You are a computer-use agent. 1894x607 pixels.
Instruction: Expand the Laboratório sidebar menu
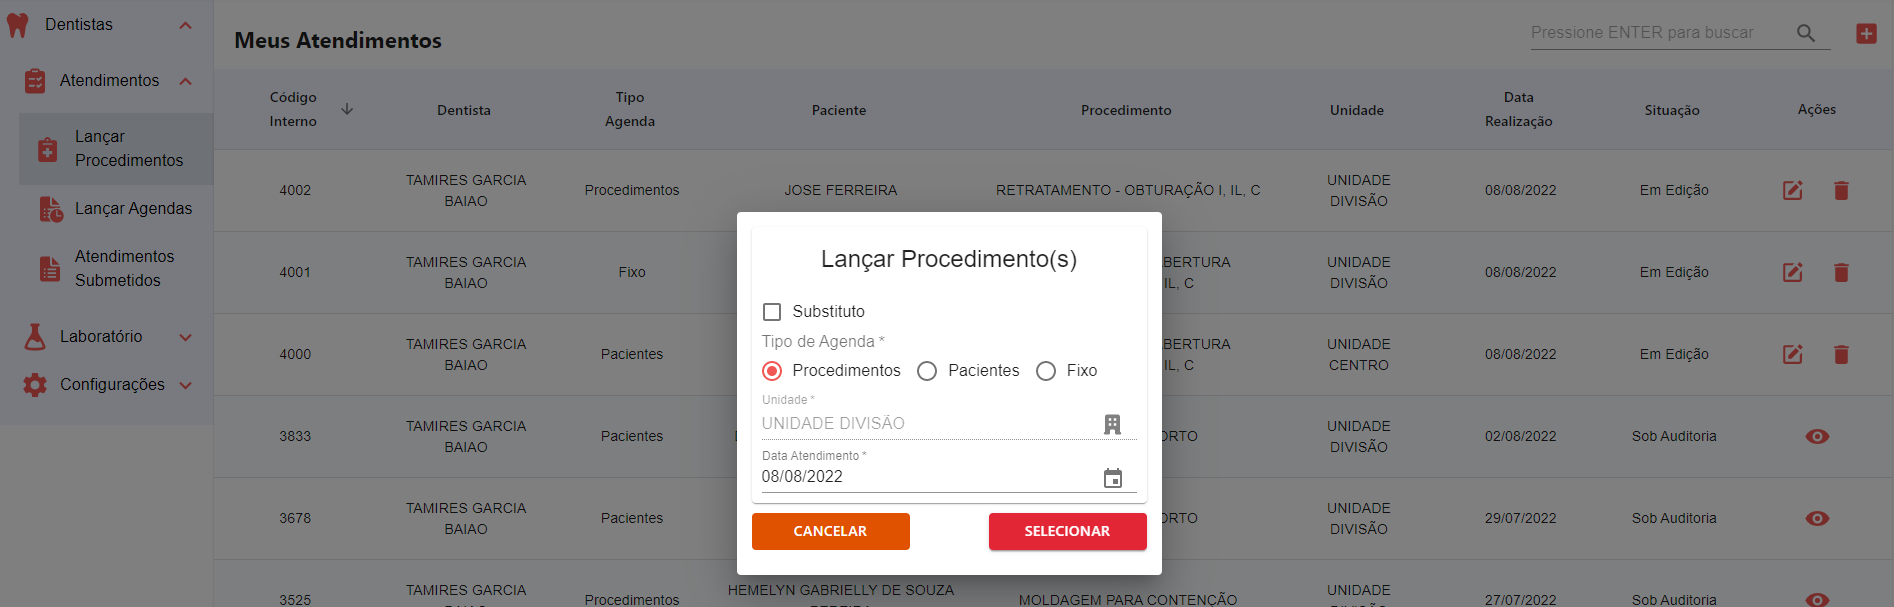tap(185, 337)
